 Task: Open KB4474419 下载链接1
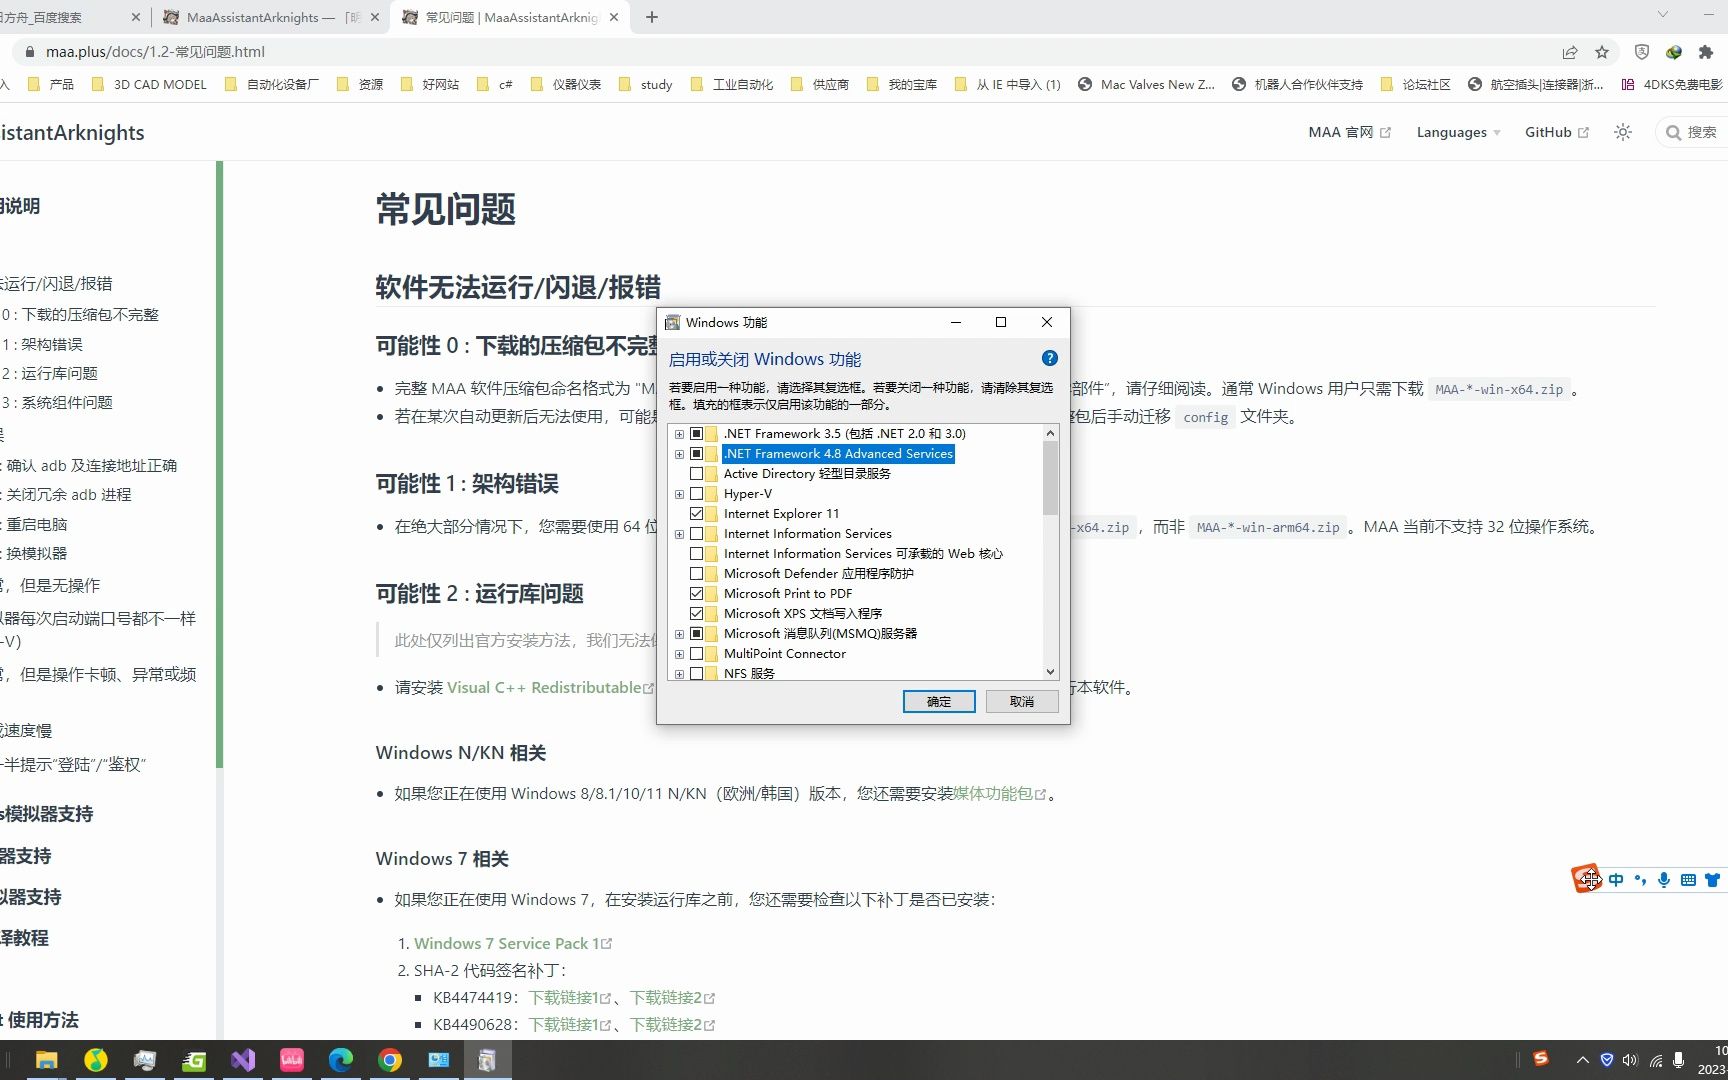pyautogui.click(x=569, y=997)
